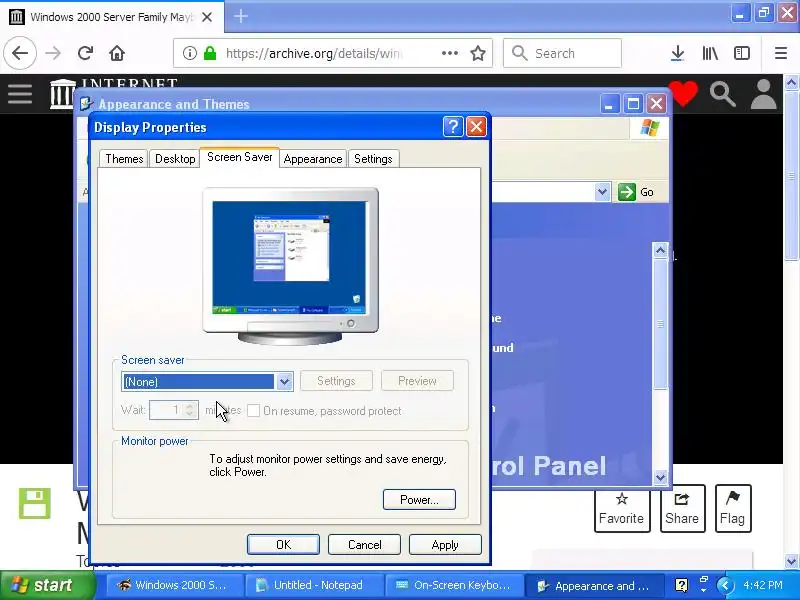Click Display Properties help question button
The height and width of the screenshot is (600, 800).
[453, 127]
